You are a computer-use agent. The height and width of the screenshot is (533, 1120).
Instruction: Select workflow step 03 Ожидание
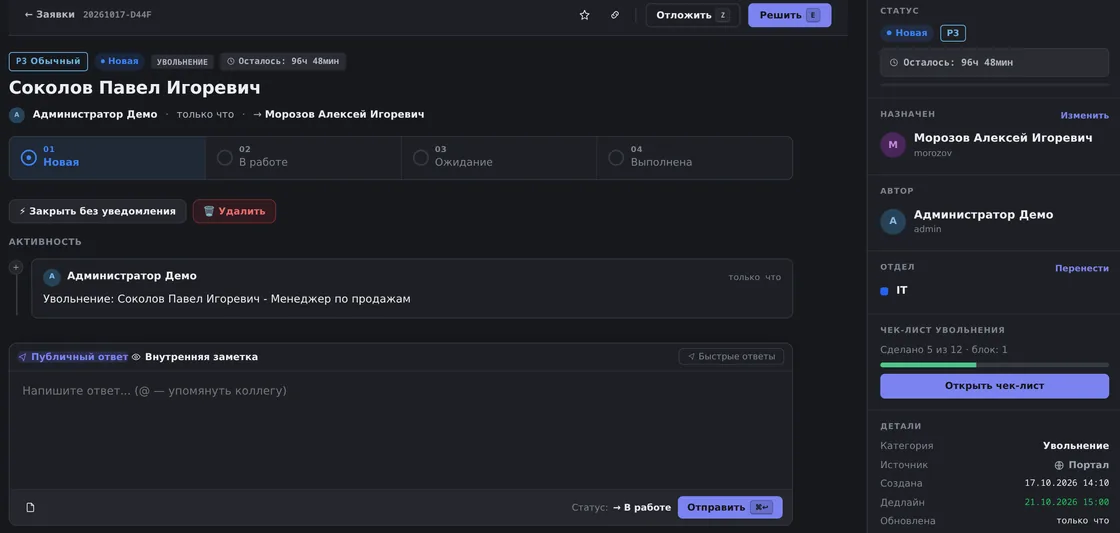point(499,158)
